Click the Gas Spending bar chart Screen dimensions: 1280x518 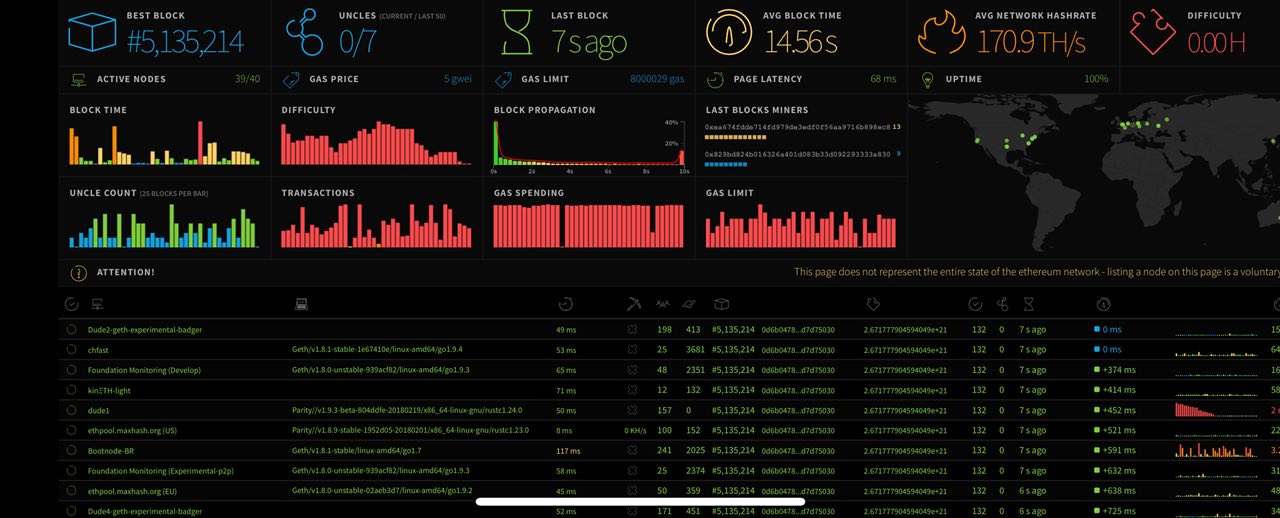(589, 226)
